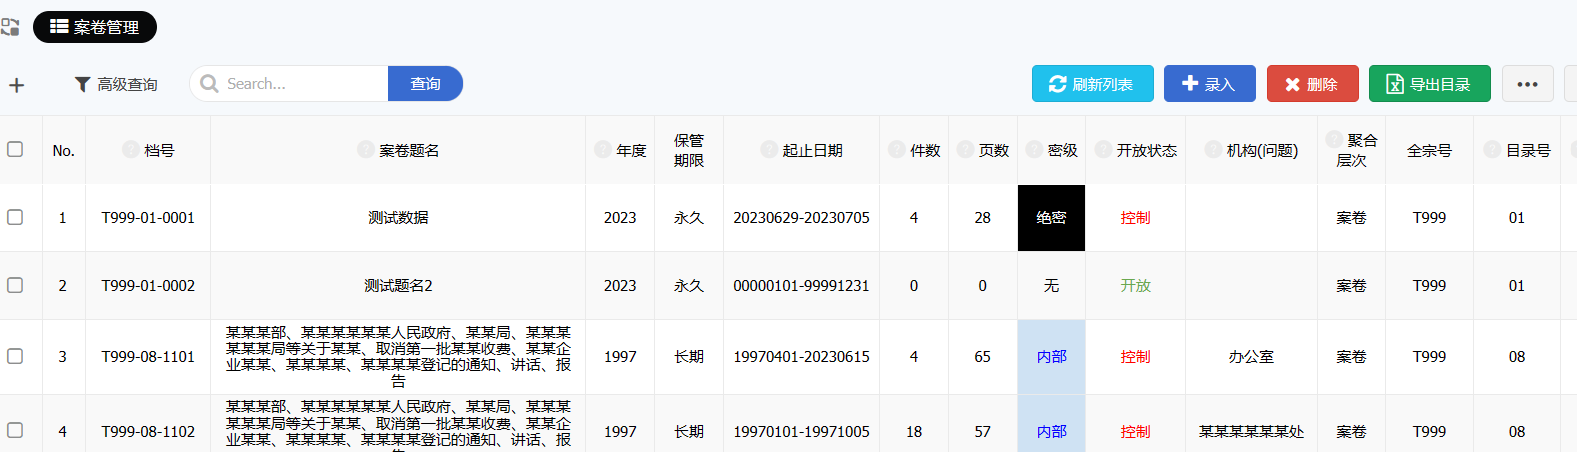Click 永久 retention in row T999-01-0002
The width and height of the screenshot is (1577, 452).
(689, 285)
